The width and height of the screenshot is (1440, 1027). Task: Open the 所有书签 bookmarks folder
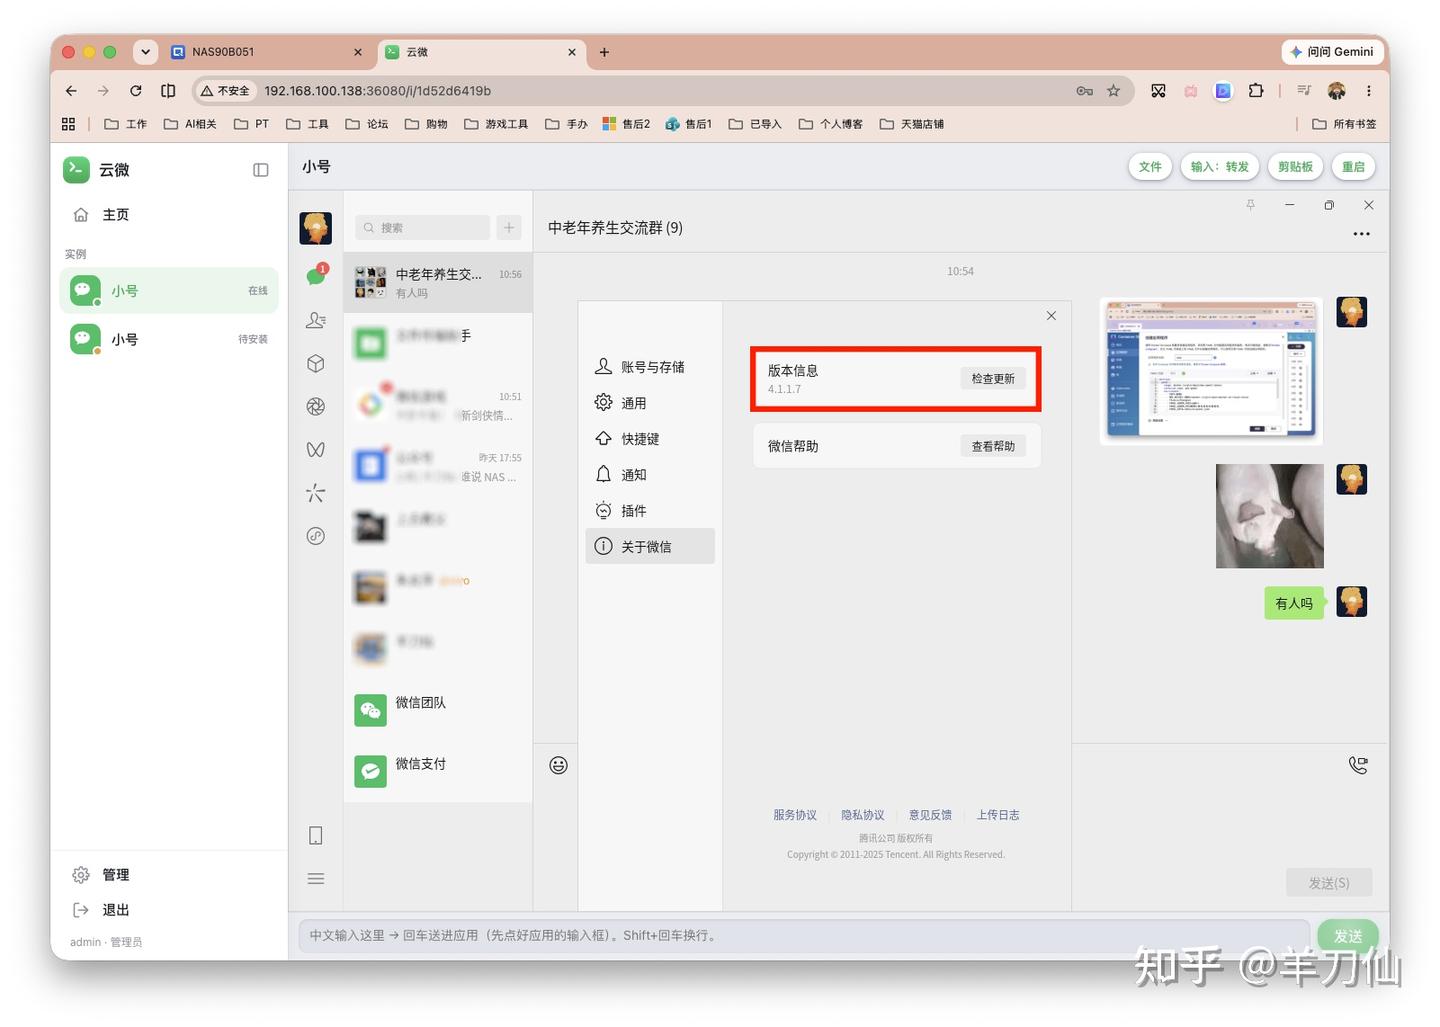1344,124
